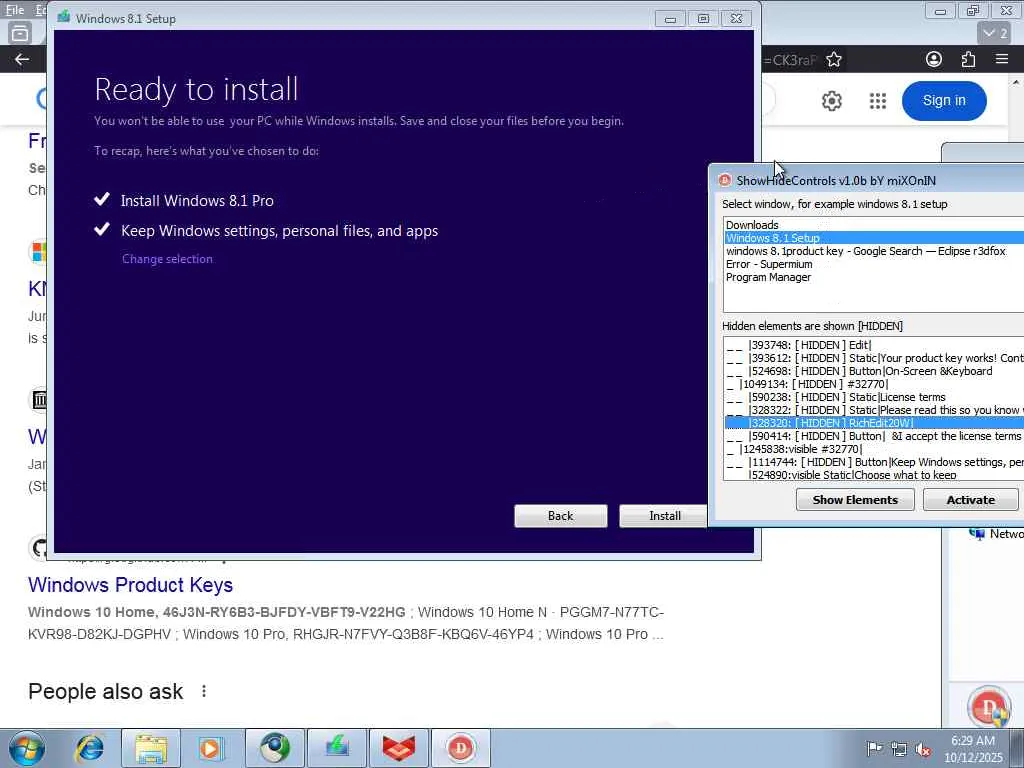Open the tab count dropdown in browser
The height and width of the screenshot is (768, 1024).
click(x=995, y=33)
